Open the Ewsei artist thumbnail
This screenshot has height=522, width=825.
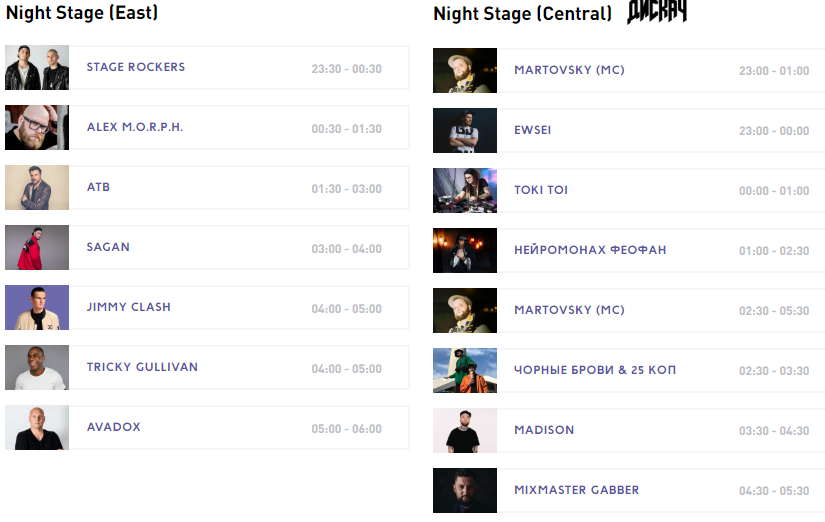click(x=465, y=131)
